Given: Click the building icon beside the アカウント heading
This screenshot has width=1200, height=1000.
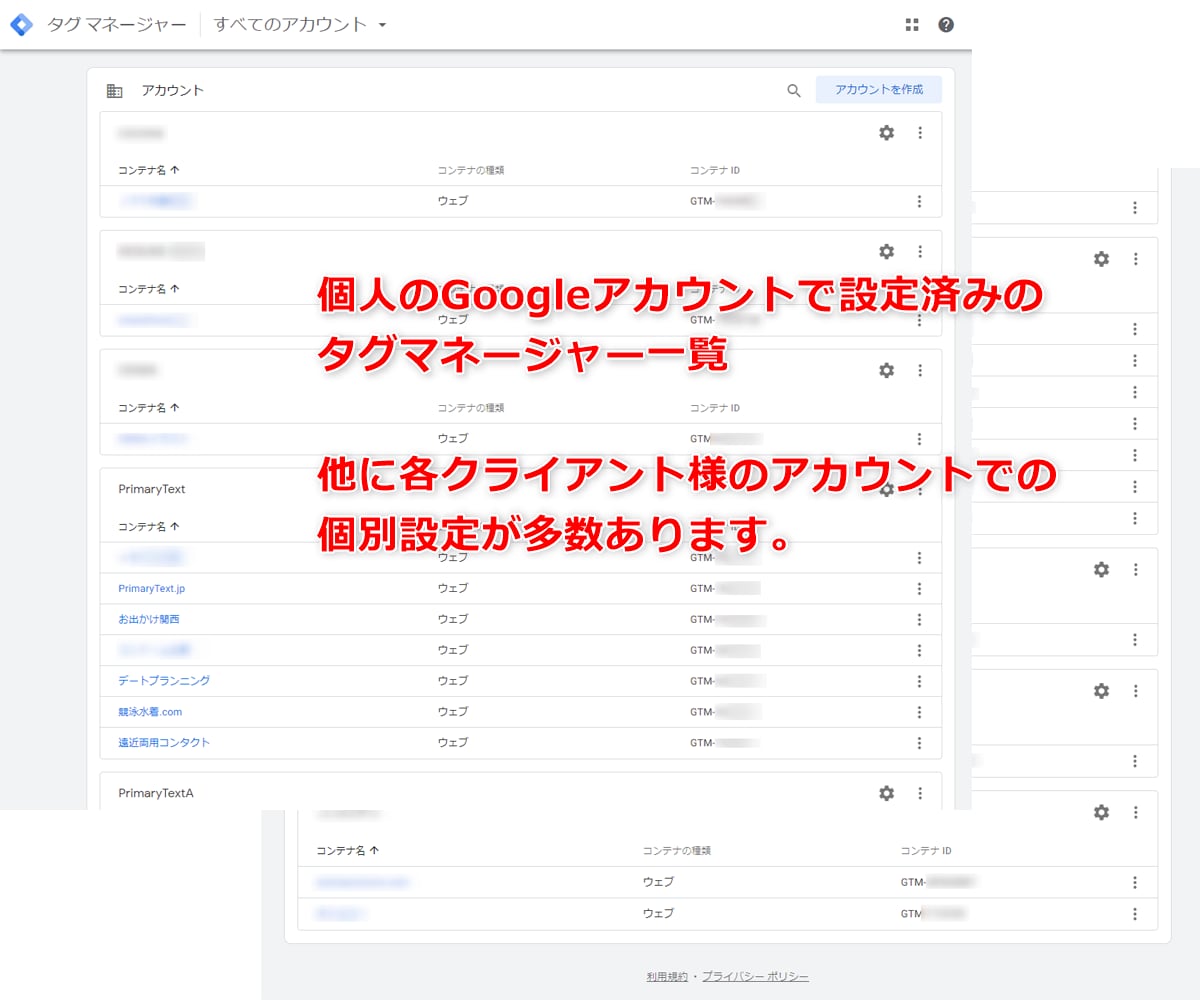Looking at the screenshot, I should coord(115,90).
